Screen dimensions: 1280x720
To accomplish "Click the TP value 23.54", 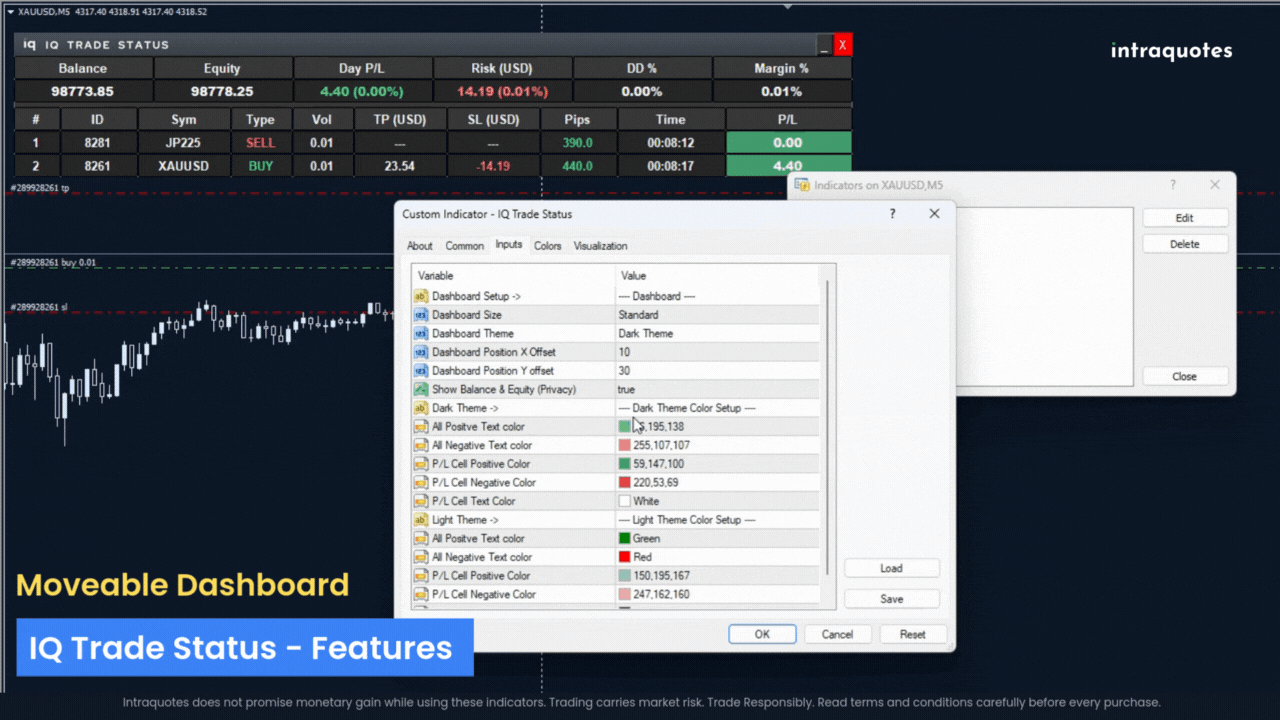I will (x=399, y=166).
